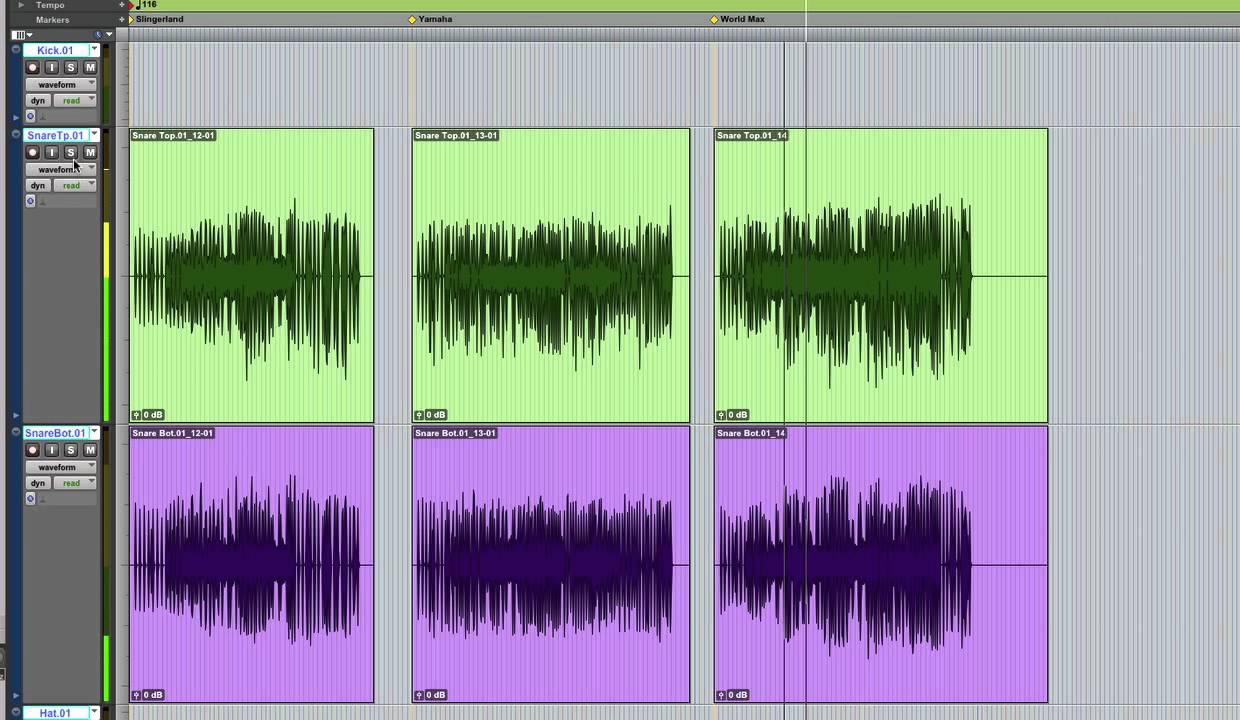Arm record on the SnareTp.01 track
Screen dimensions: 1240x720
32,152
